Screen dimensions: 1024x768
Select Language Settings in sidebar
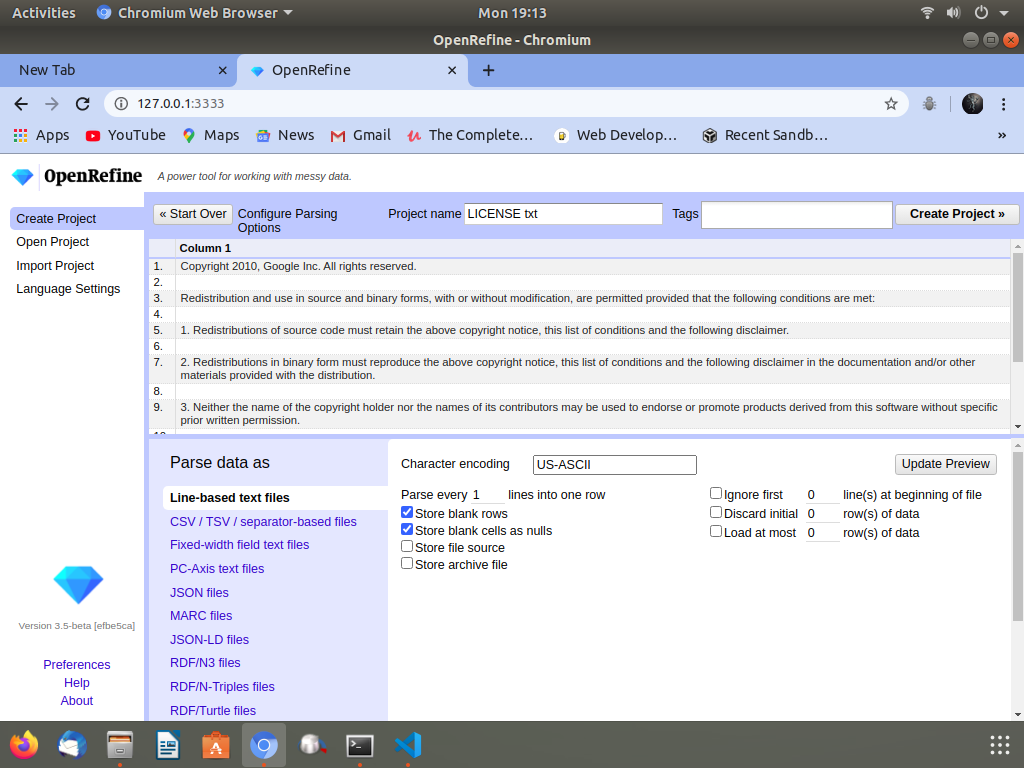click(x=69, y=289)
